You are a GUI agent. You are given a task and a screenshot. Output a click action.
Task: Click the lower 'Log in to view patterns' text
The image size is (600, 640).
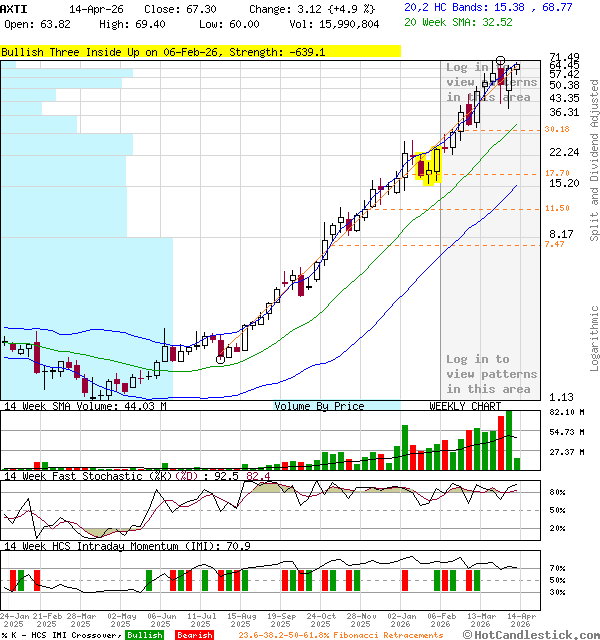(491, 374)
